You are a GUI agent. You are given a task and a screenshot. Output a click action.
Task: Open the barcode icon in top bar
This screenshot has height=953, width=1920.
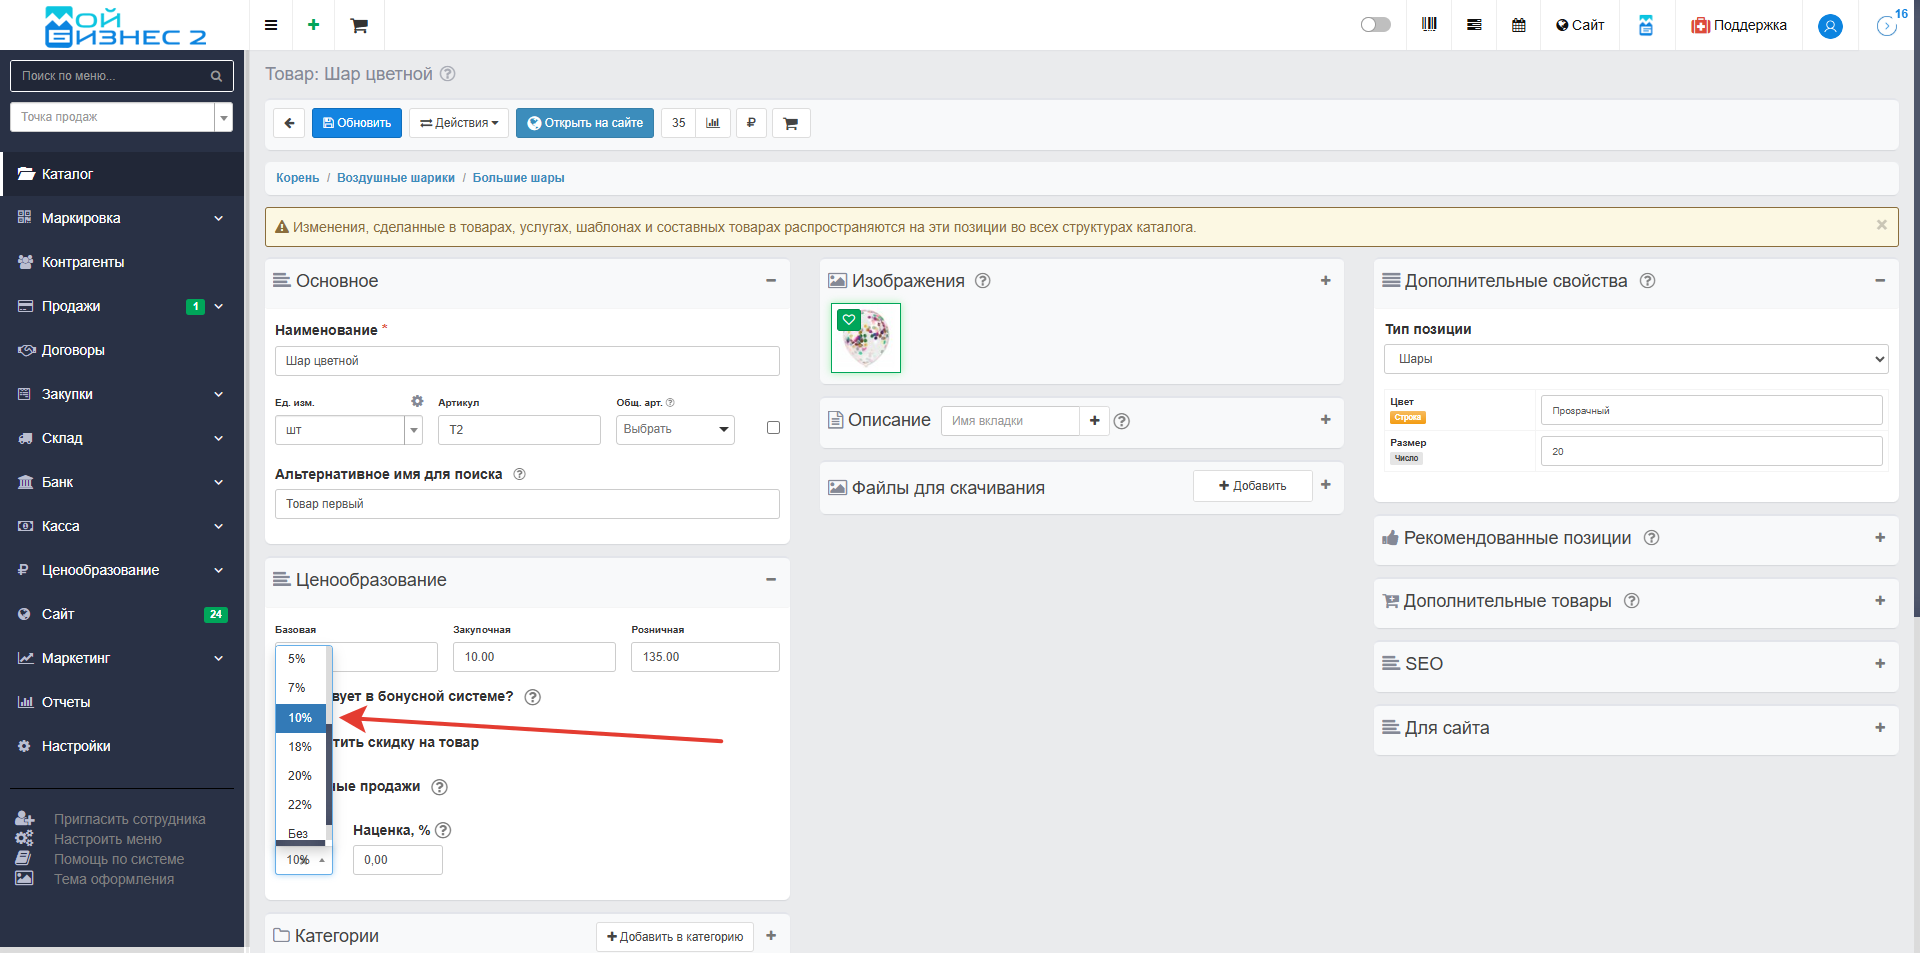pos(1429,25)
